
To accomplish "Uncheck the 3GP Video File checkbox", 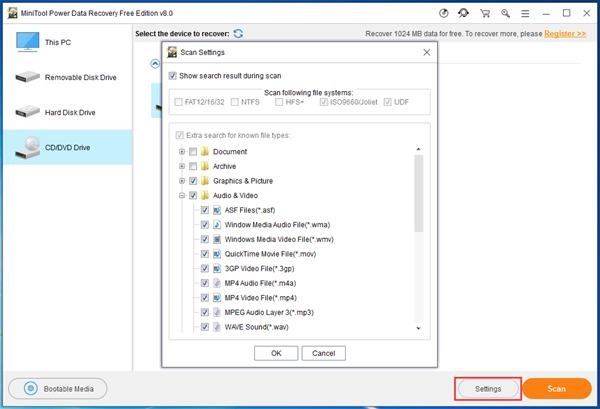I will click(x=205, y=268).
